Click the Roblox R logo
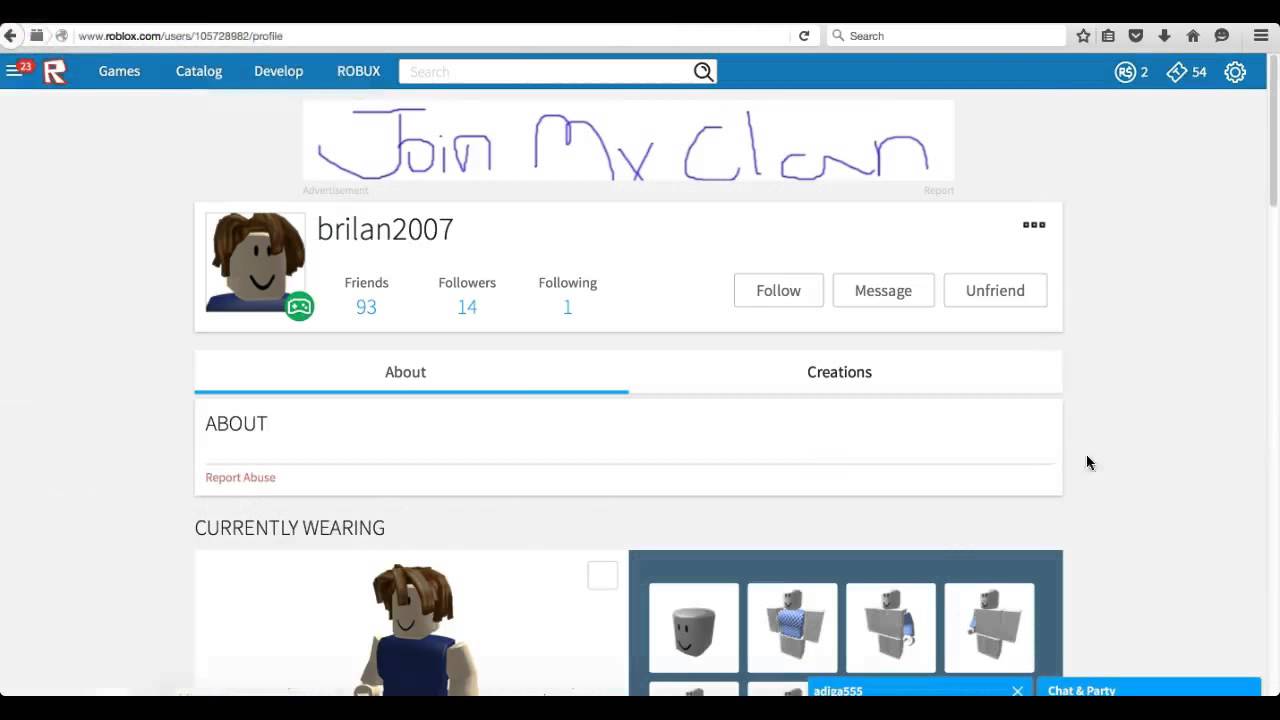Image resolution: width=1280 pixels, height=720 pixels. click(55, 72)
